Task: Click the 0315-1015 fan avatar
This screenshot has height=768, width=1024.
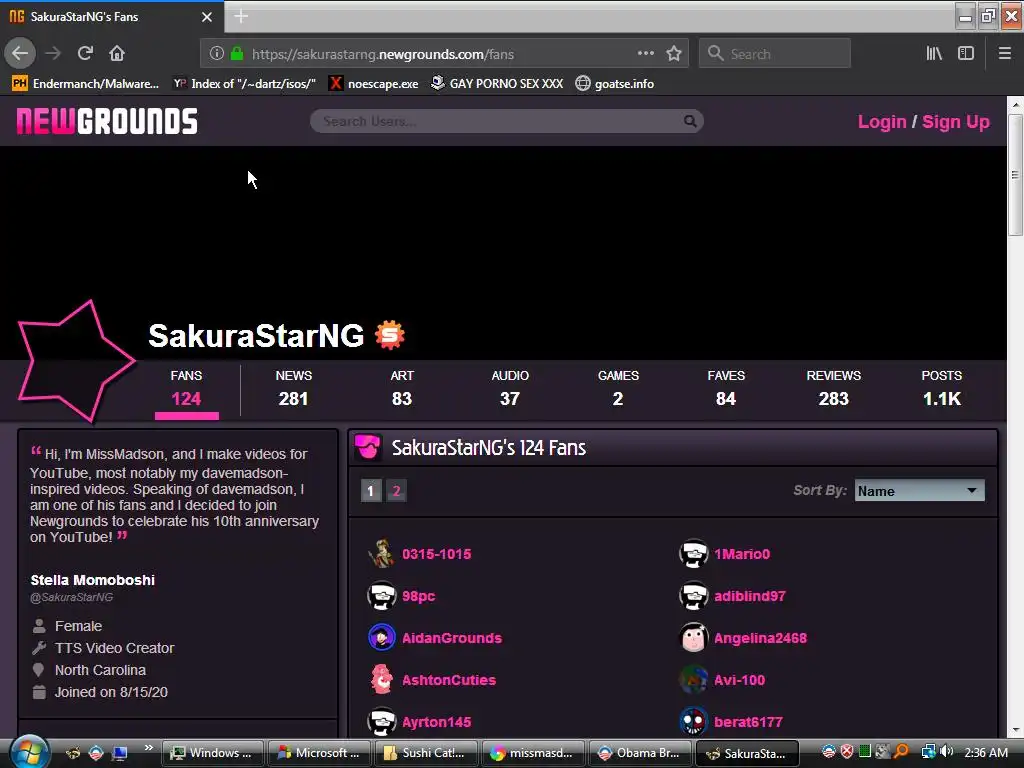Action: (381, 554)
